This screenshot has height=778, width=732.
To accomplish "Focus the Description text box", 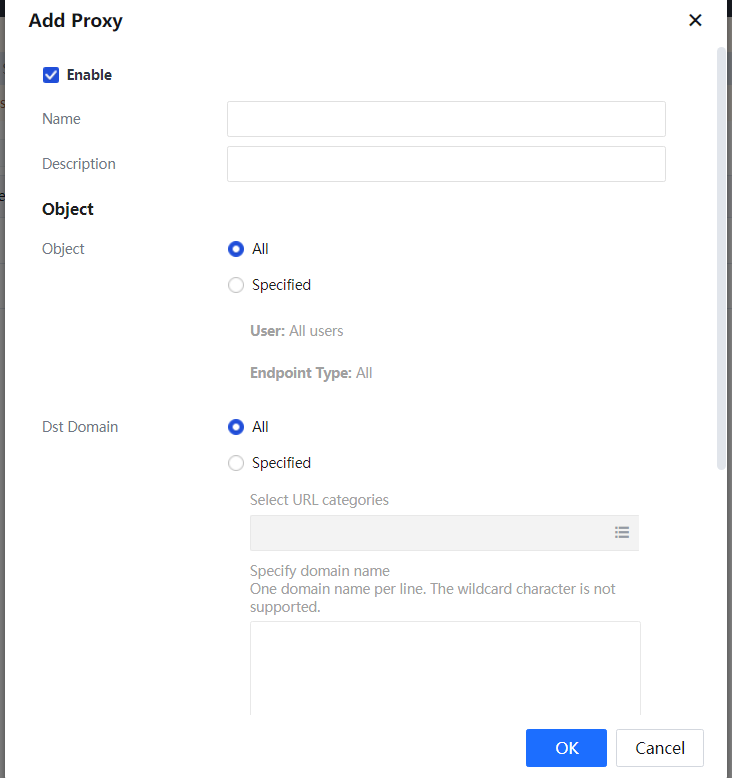I will click(446, 164).
